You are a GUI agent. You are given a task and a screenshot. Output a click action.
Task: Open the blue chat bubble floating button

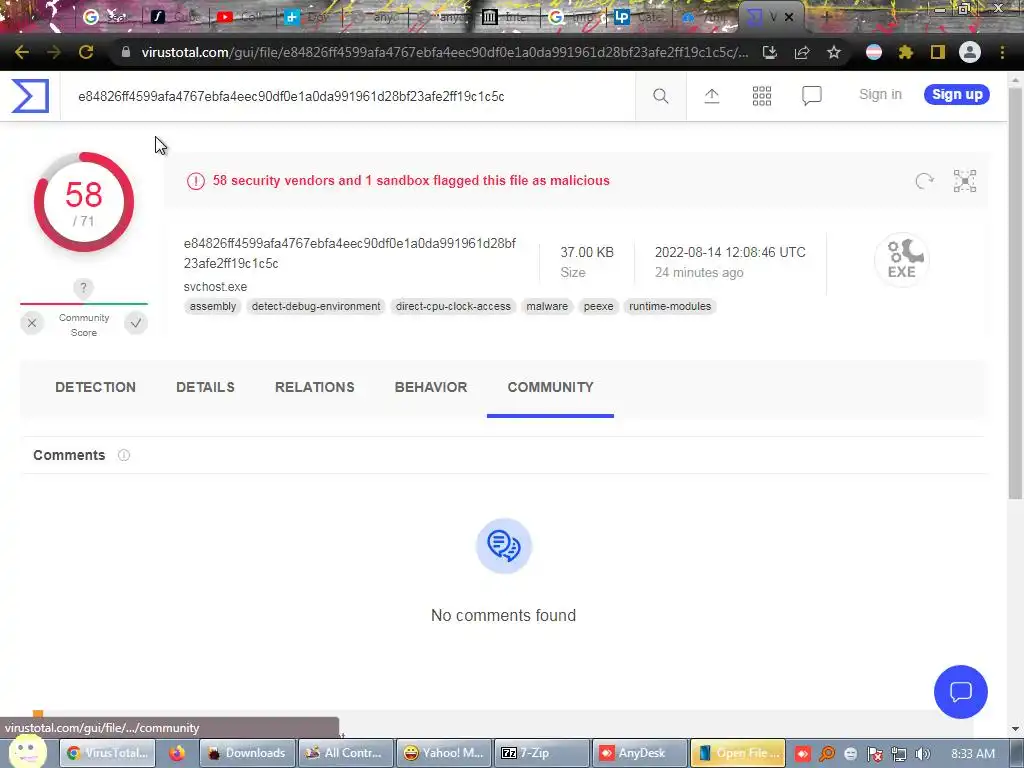pyautogui.click(x=961, y=692)
